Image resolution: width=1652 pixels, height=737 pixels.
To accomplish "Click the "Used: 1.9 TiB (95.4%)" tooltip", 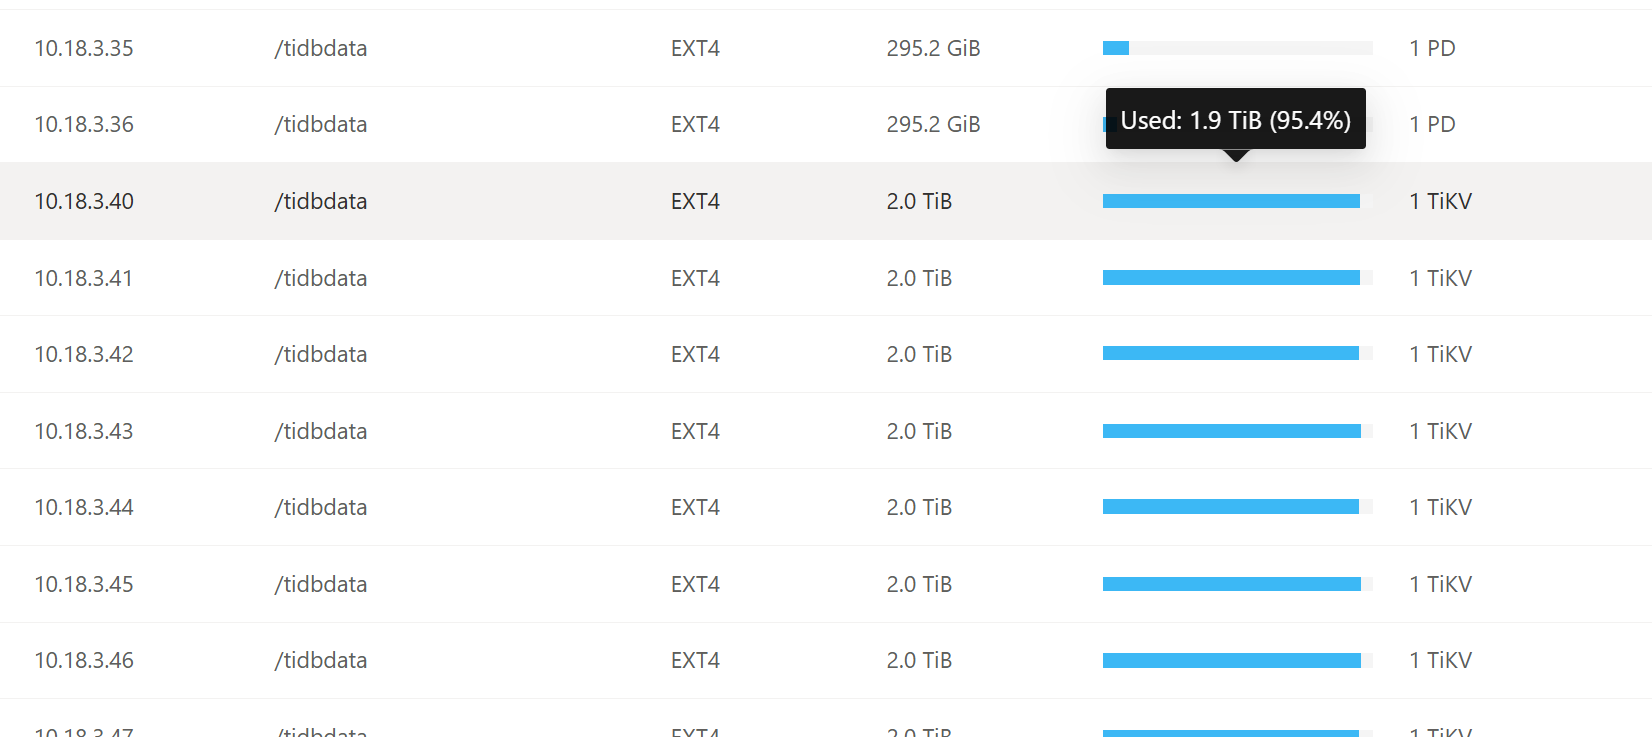I will (x=1235, y=120).
